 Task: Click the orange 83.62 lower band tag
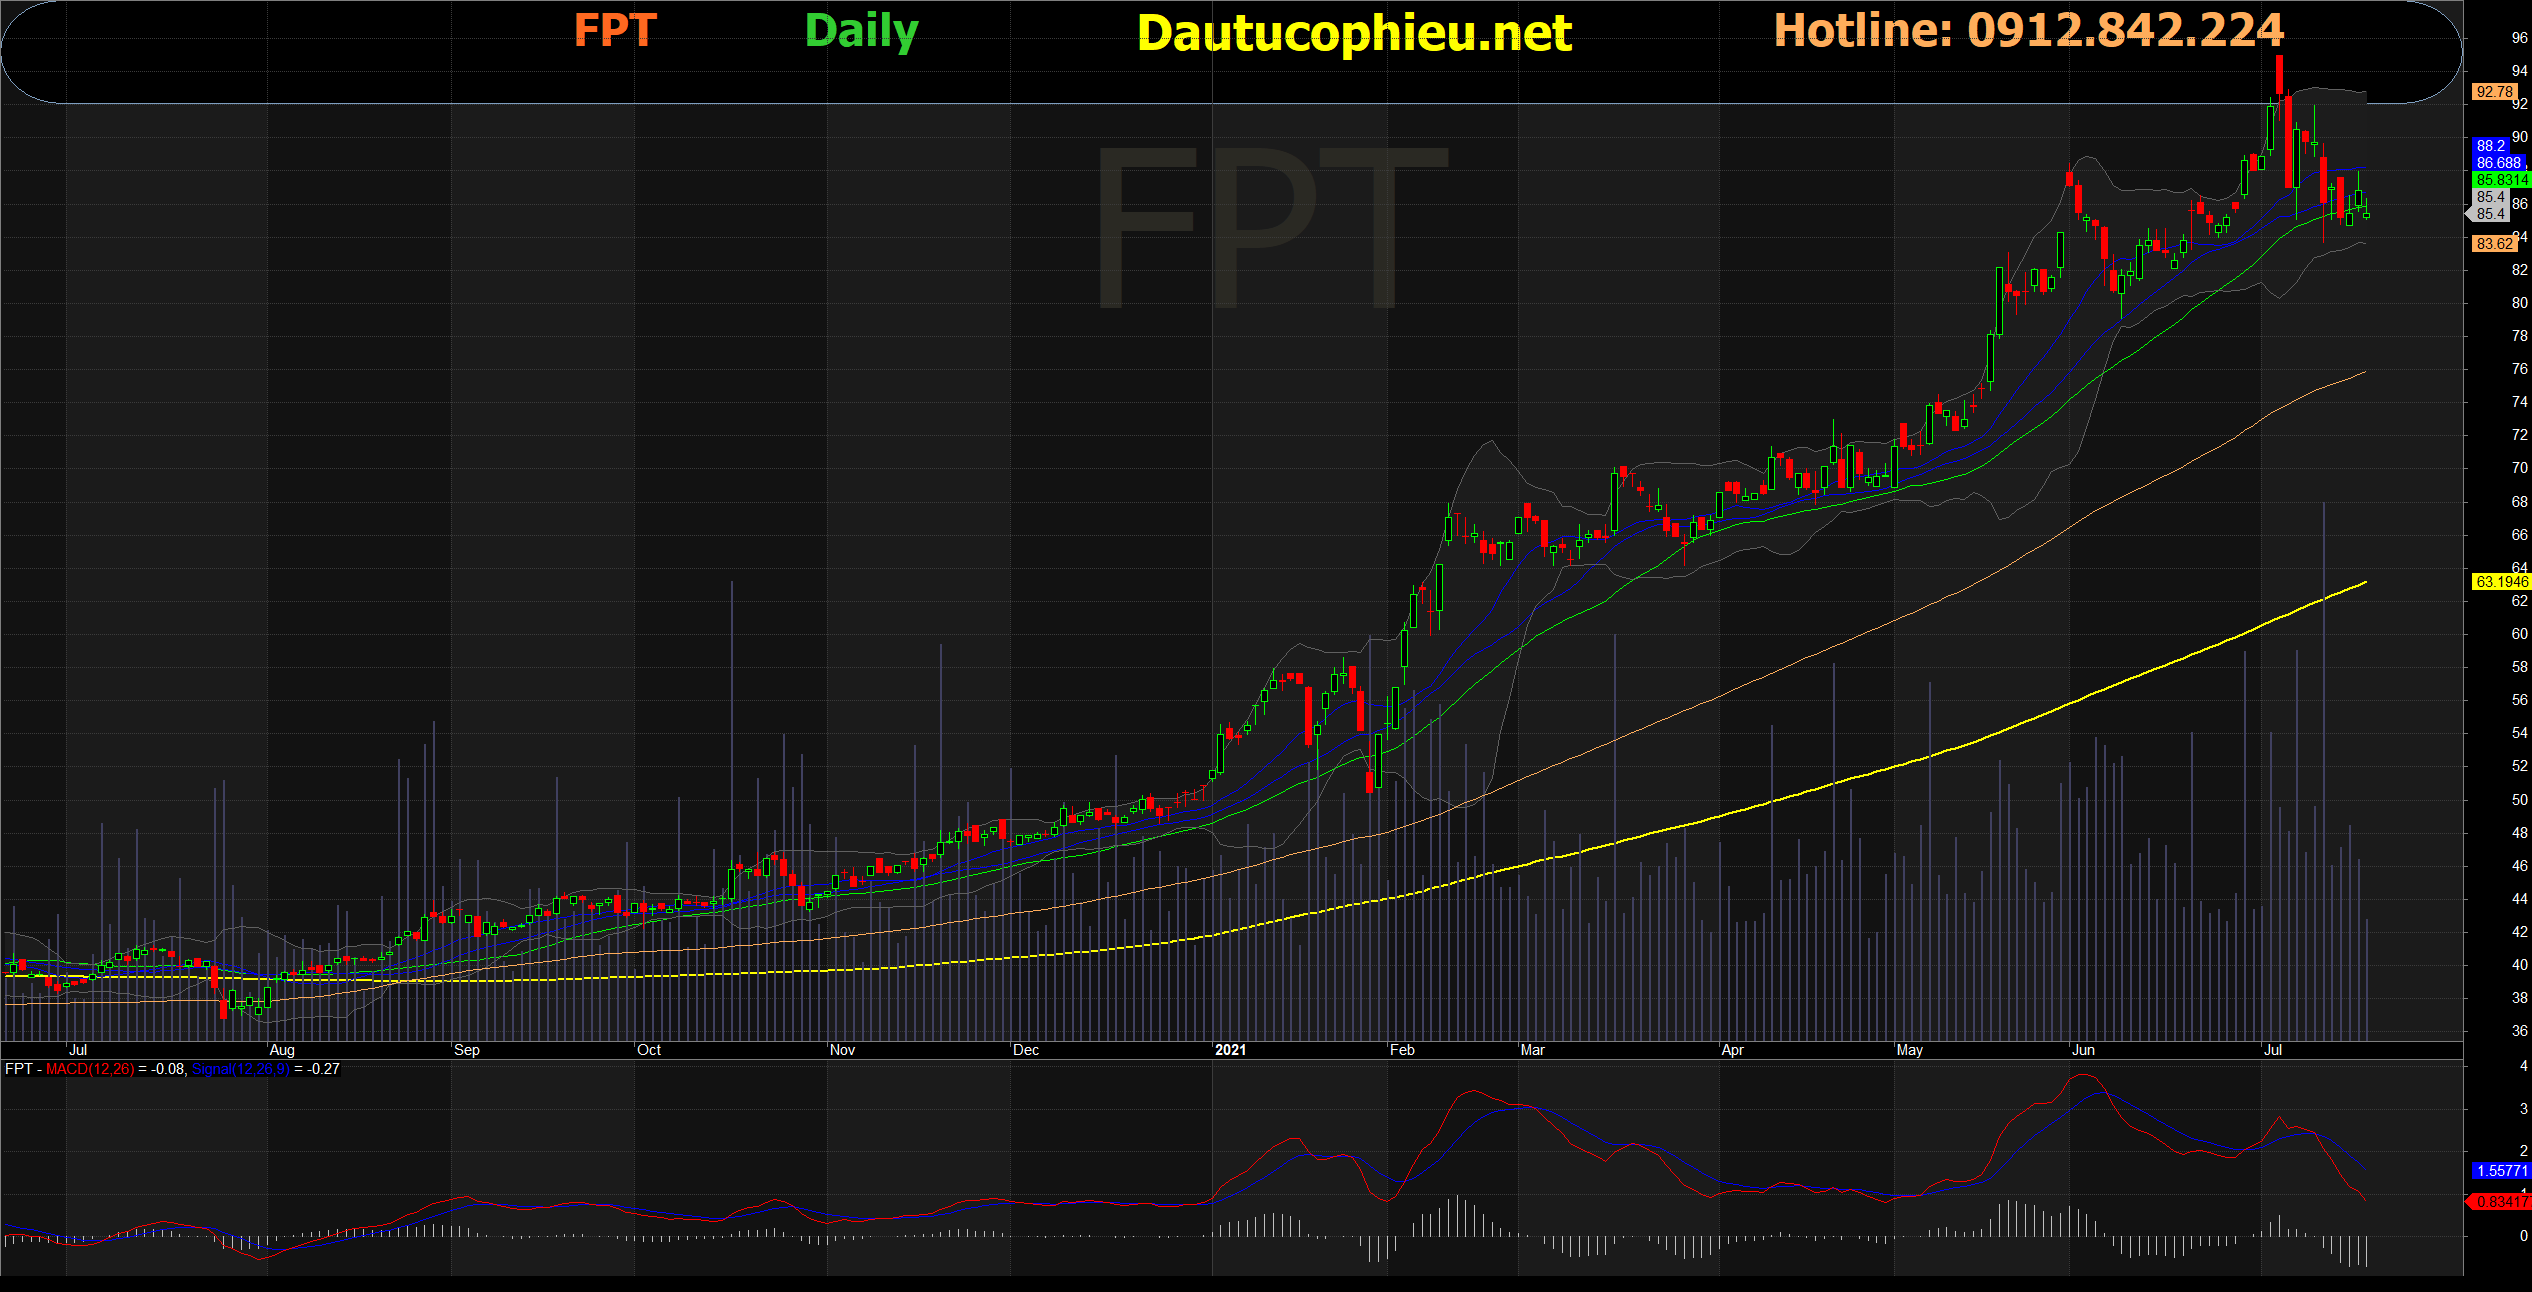[2494, 244]
